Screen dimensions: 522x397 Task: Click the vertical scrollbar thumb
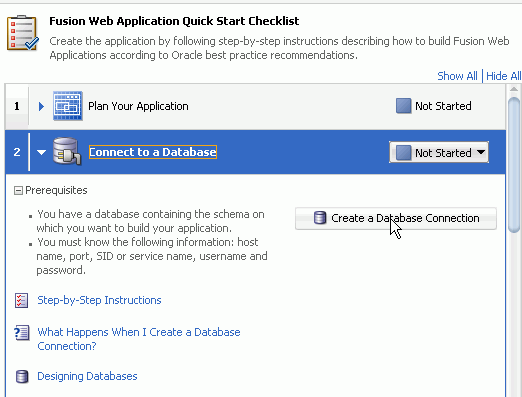[514, 164]
